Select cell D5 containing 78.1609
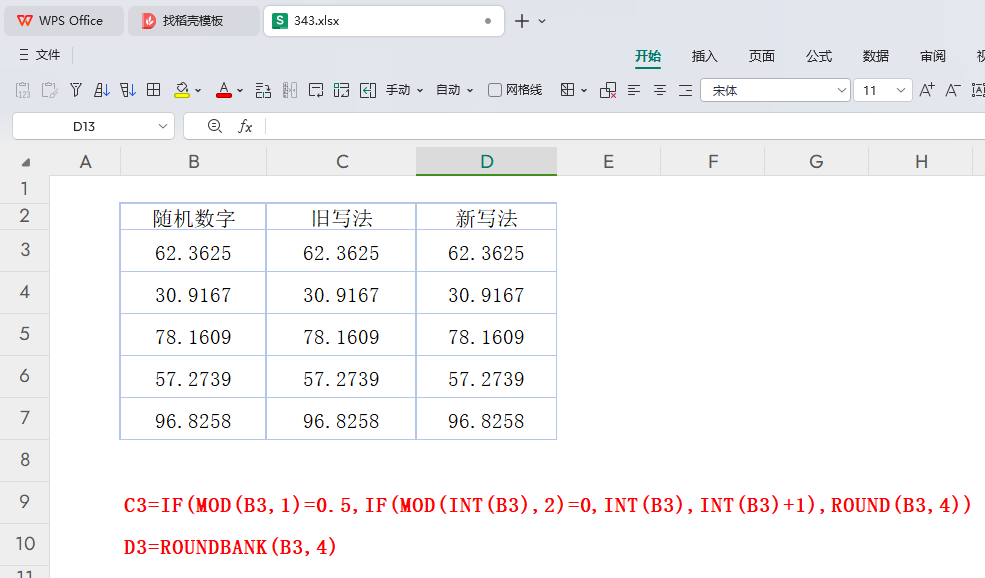Image resolution: width=985 pixels, height=578 pixels. tap(486, 337)
